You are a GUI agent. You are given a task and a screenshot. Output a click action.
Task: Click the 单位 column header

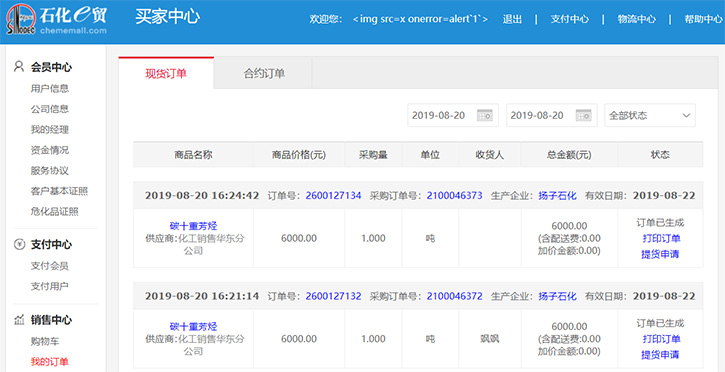coord(430,155)
